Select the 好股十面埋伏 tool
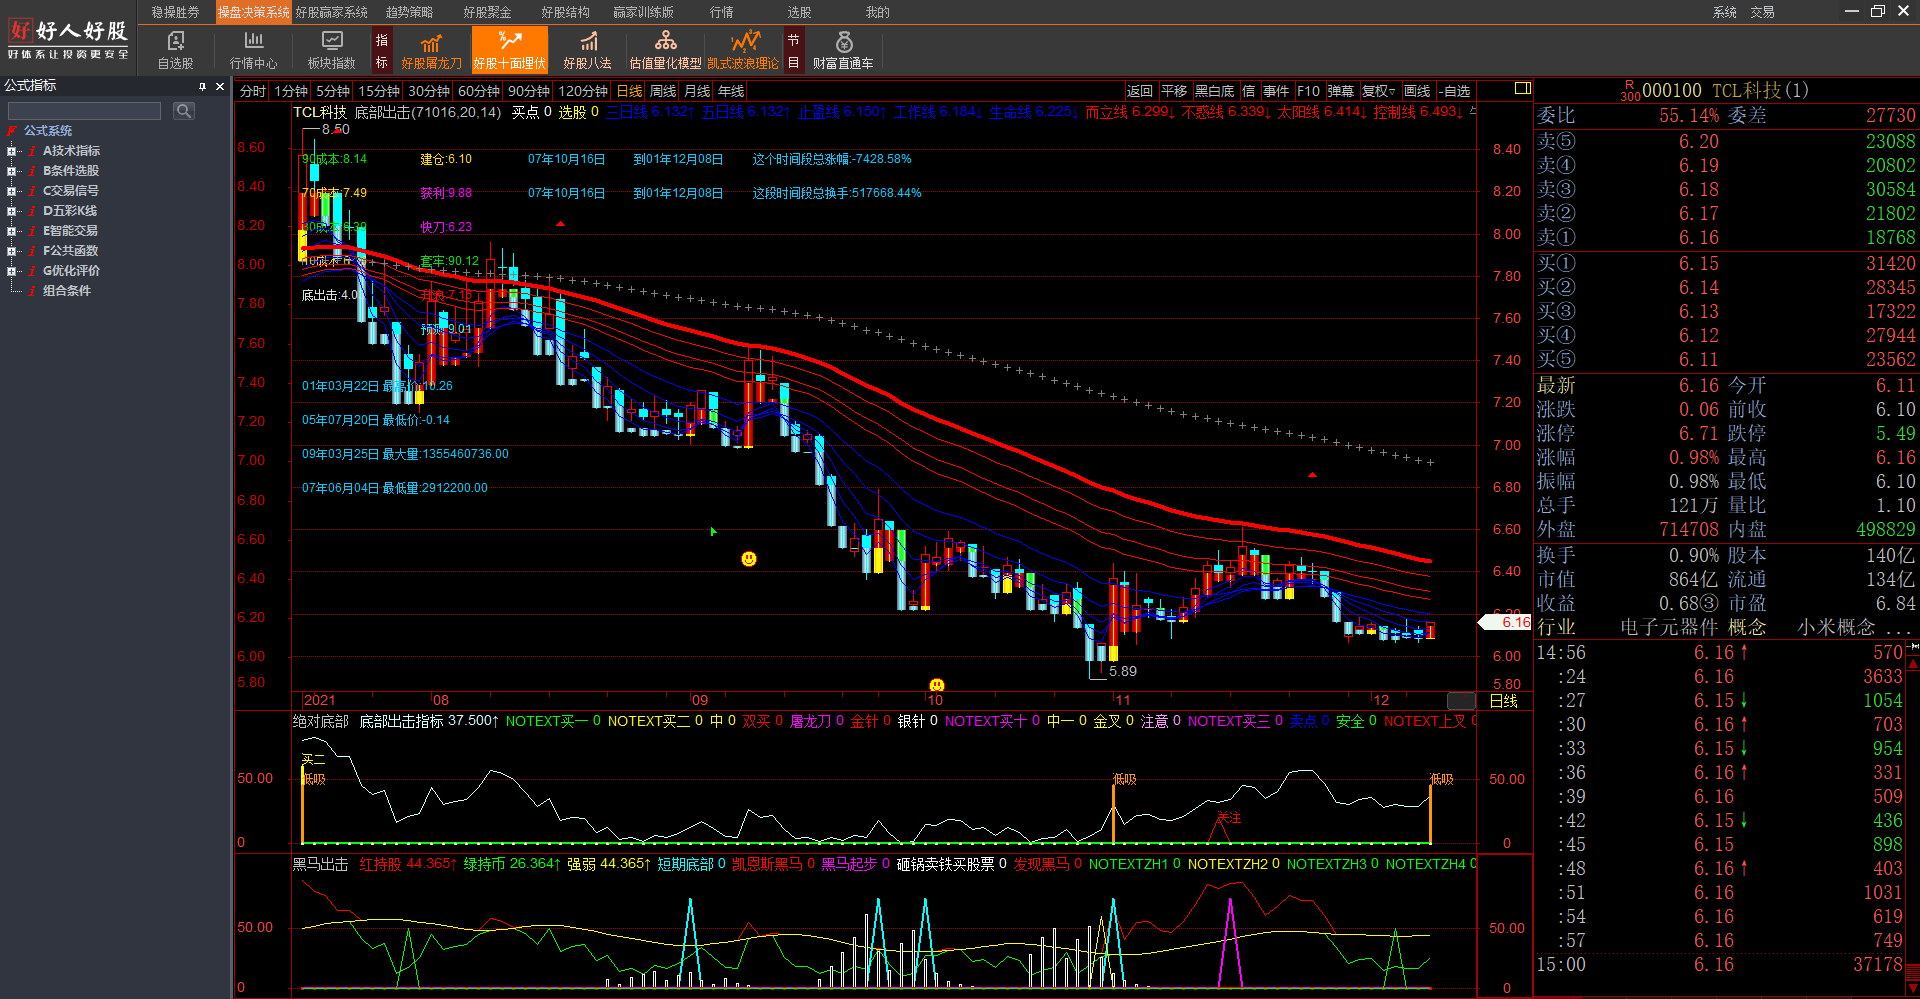 coord(509,50)
